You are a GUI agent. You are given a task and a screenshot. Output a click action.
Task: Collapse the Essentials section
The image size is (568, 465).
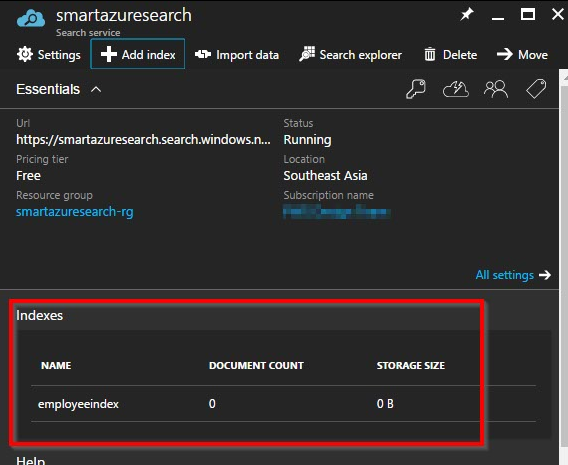(x=96, y=89)
